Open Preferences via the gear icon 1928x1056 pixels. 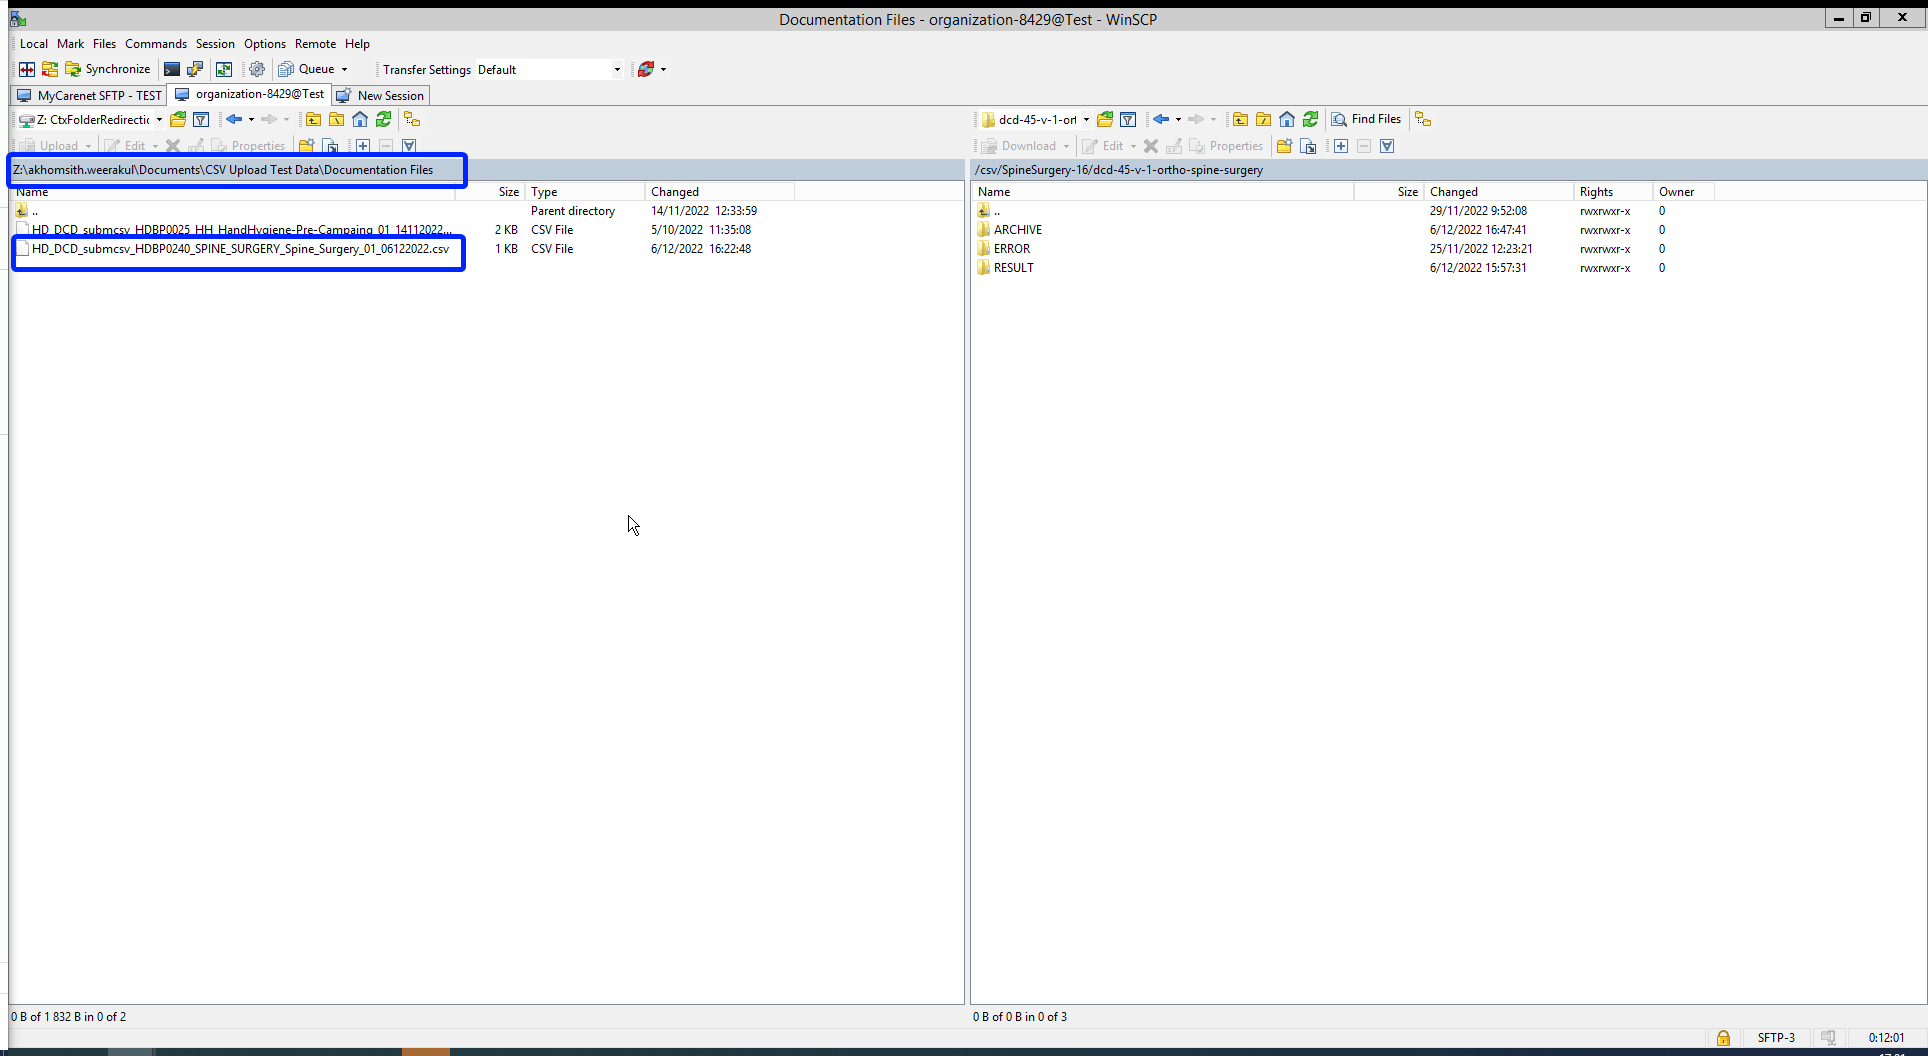(x=257, y=69)
